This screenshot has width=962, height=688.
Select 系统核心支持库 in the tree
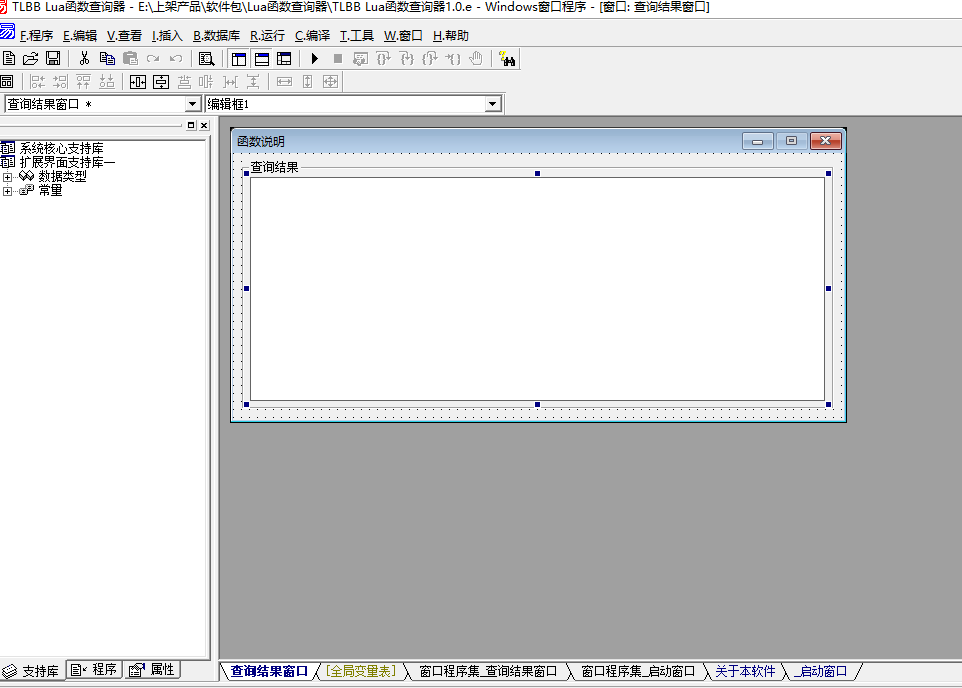pos(61,148)
